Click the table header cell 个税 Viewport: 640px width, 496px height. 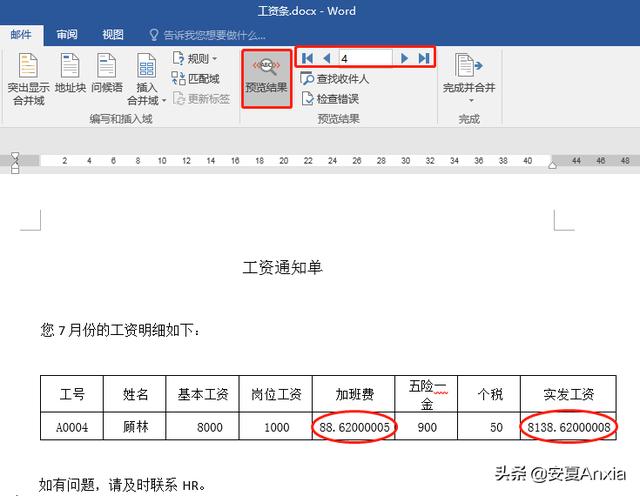(x=489, y=394)
